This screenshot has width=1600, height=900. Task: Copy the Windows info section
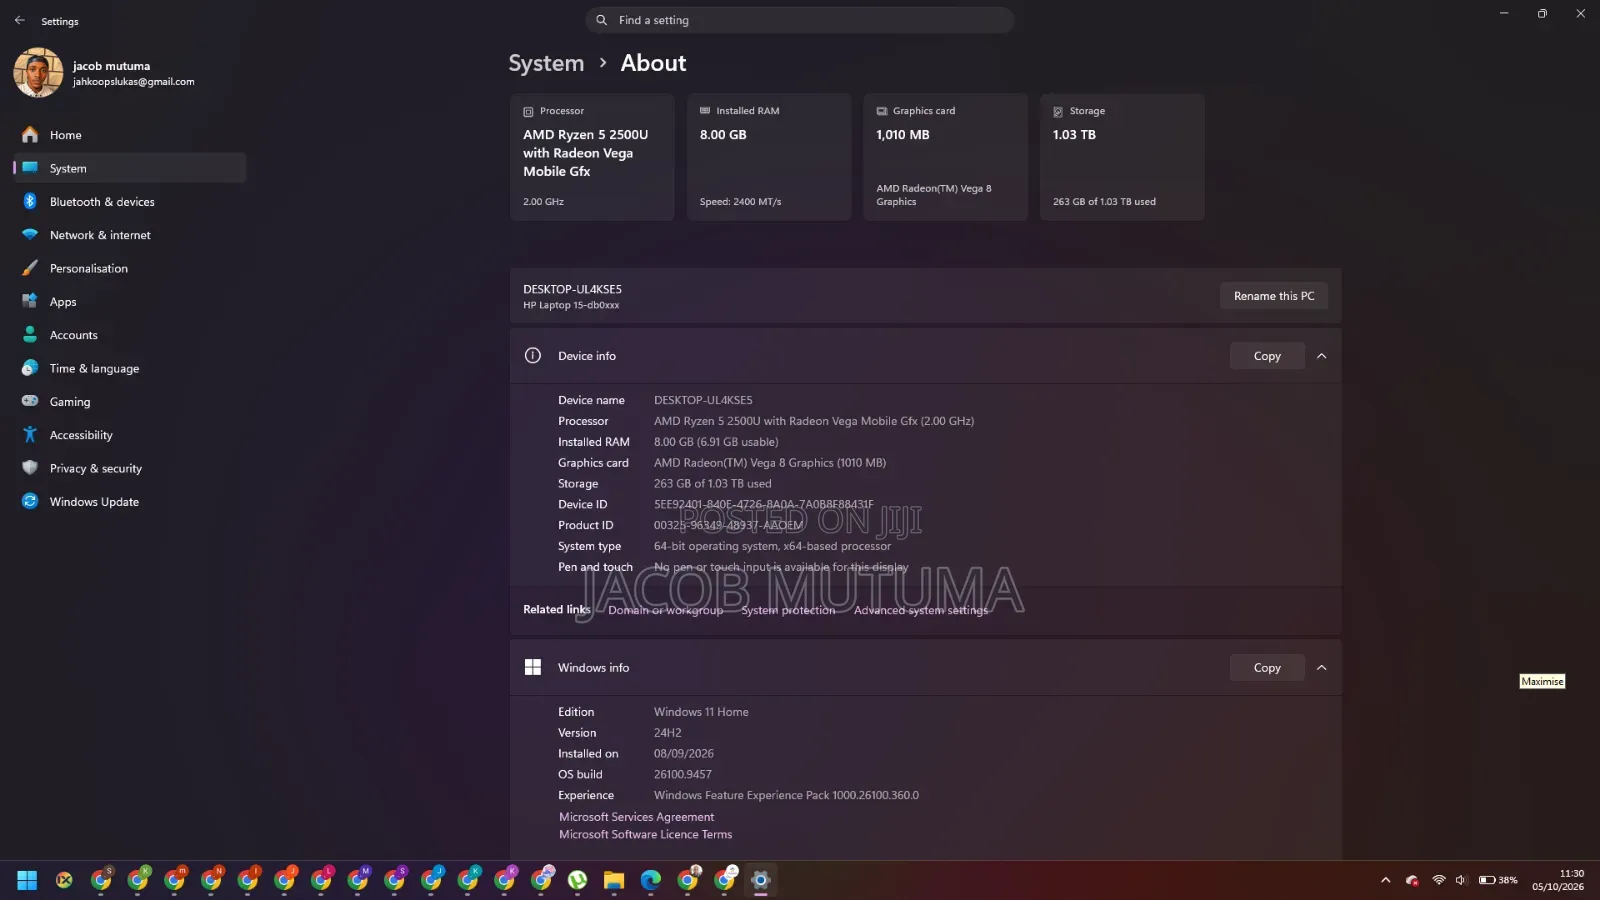[x=1267, y=668]
